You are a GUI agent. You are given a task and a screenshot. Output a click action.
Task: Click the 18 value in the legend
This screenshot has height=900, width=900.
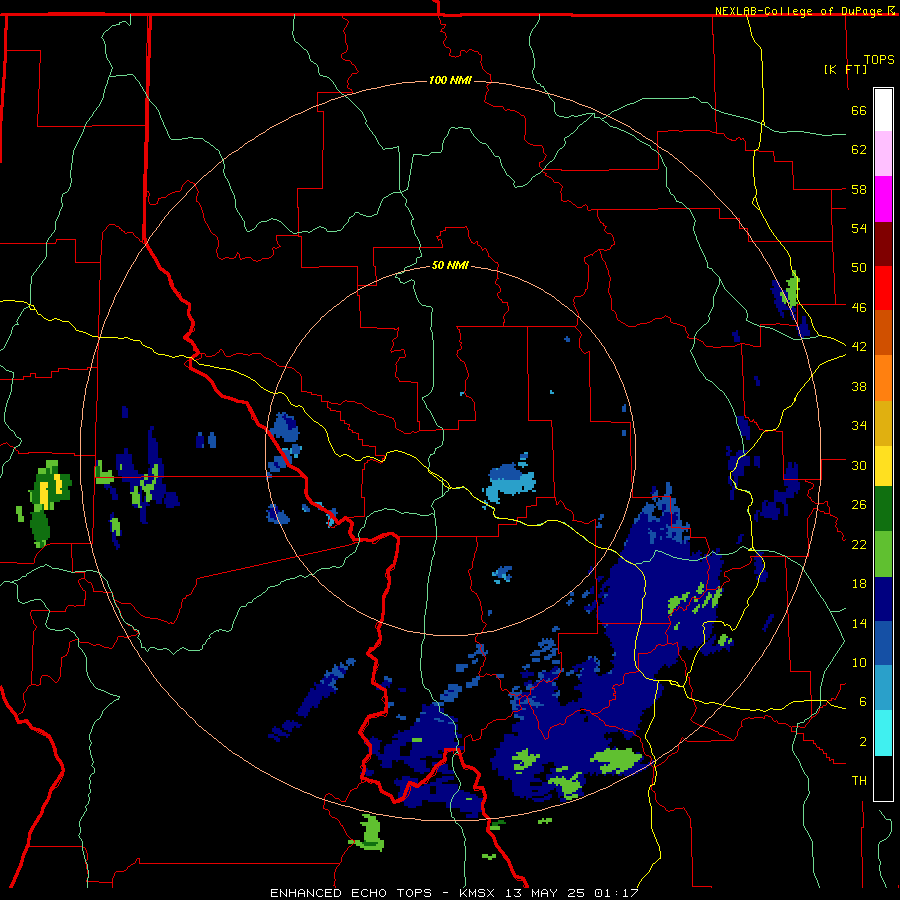tap(859, 584)
